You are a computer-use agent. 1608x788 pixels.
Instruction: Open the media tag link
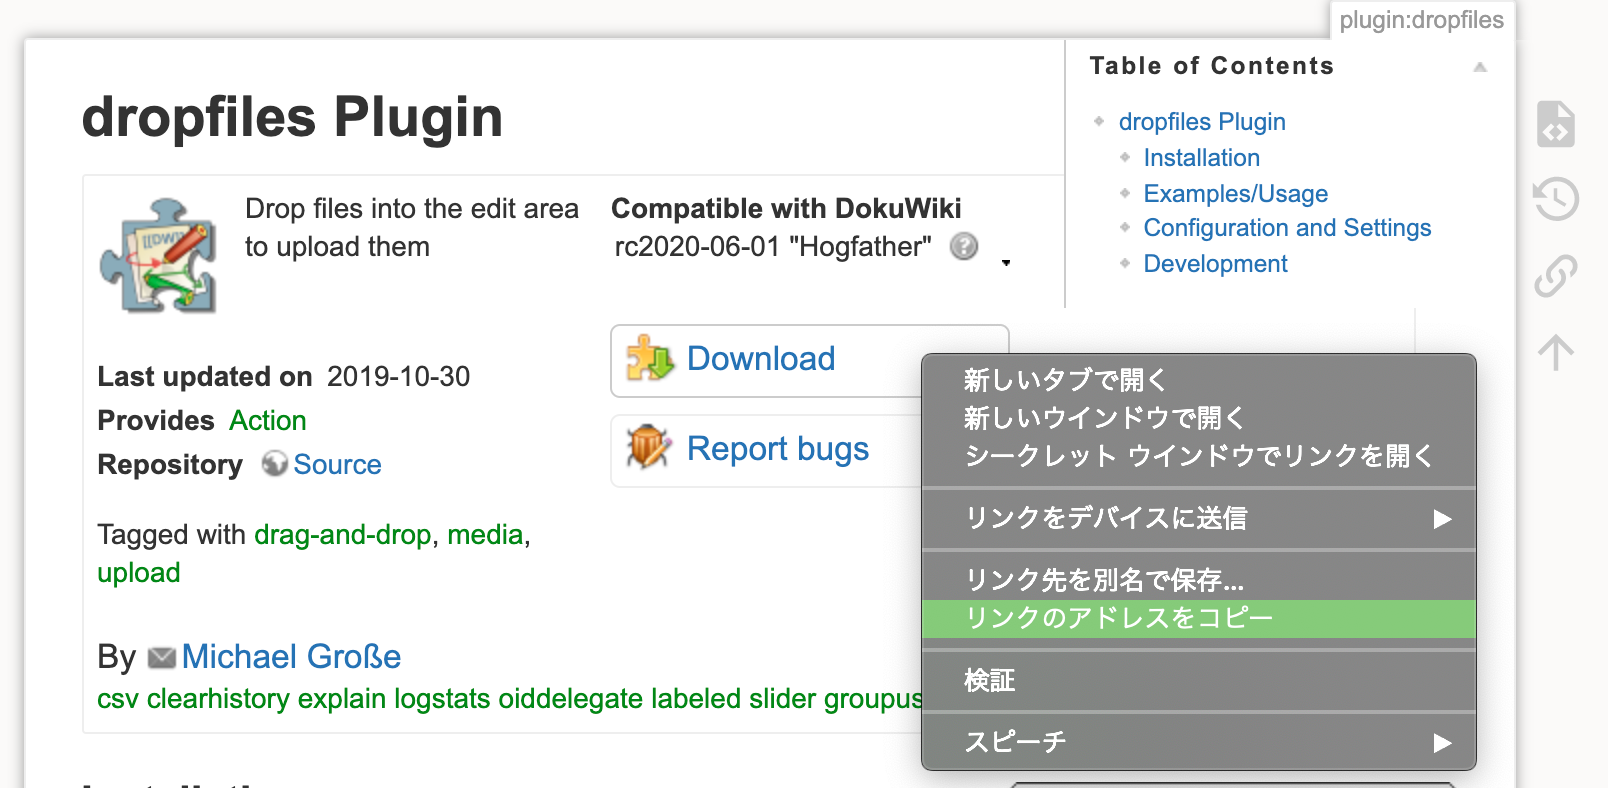click(485, 535)
